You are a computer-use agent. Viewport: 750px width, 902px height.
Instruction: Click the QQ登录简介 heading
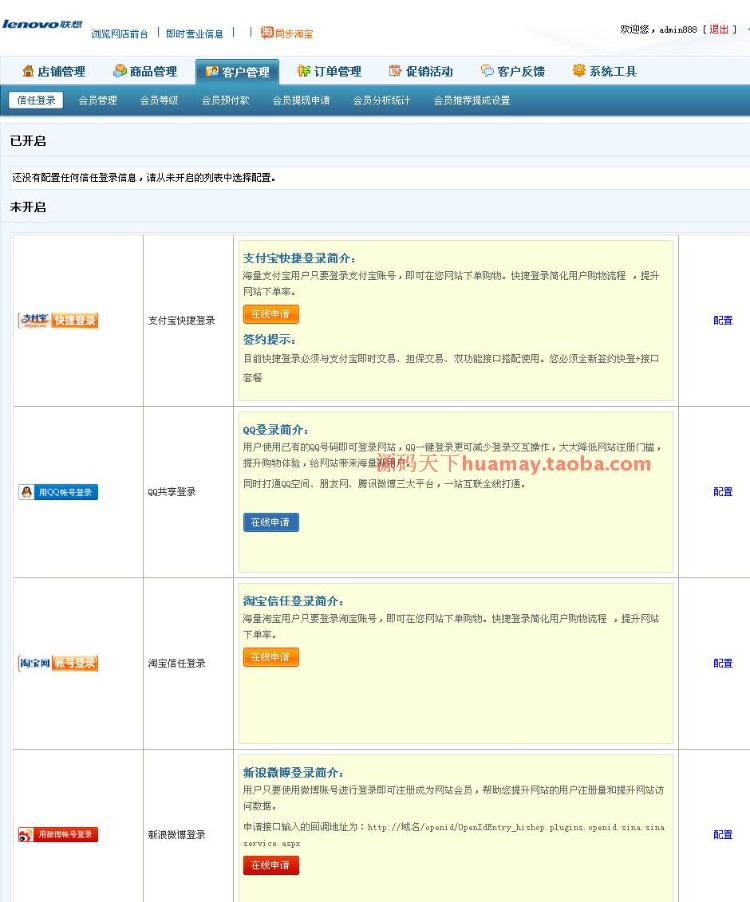pyautogui.click(x=275, y=430)
